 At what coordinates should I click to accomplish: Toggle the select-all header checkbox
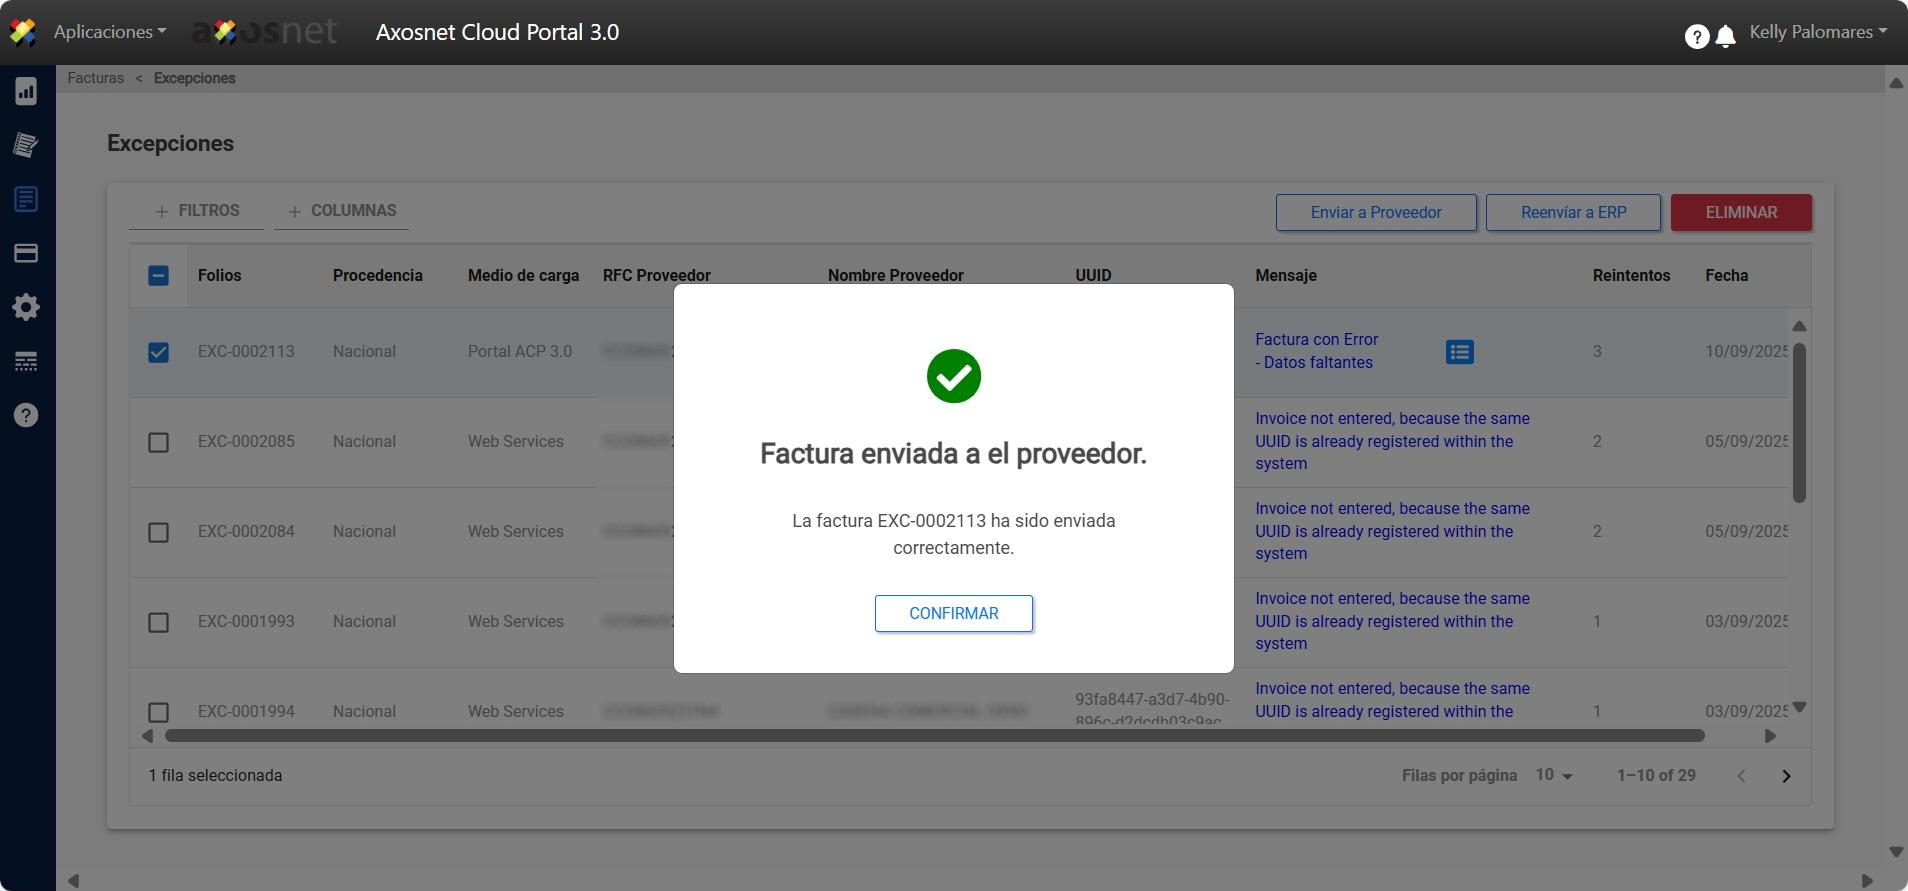[158, 276]
